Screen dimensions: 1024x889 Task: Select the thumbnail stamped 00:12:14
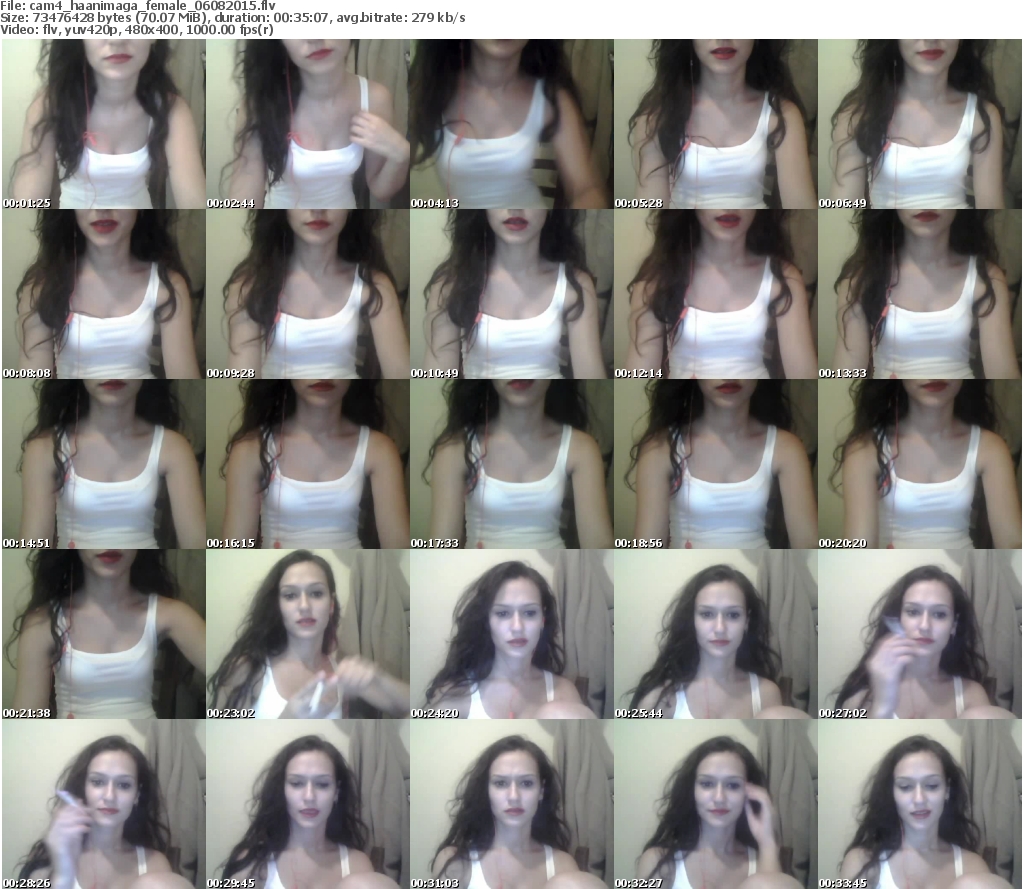pos(716,294)
